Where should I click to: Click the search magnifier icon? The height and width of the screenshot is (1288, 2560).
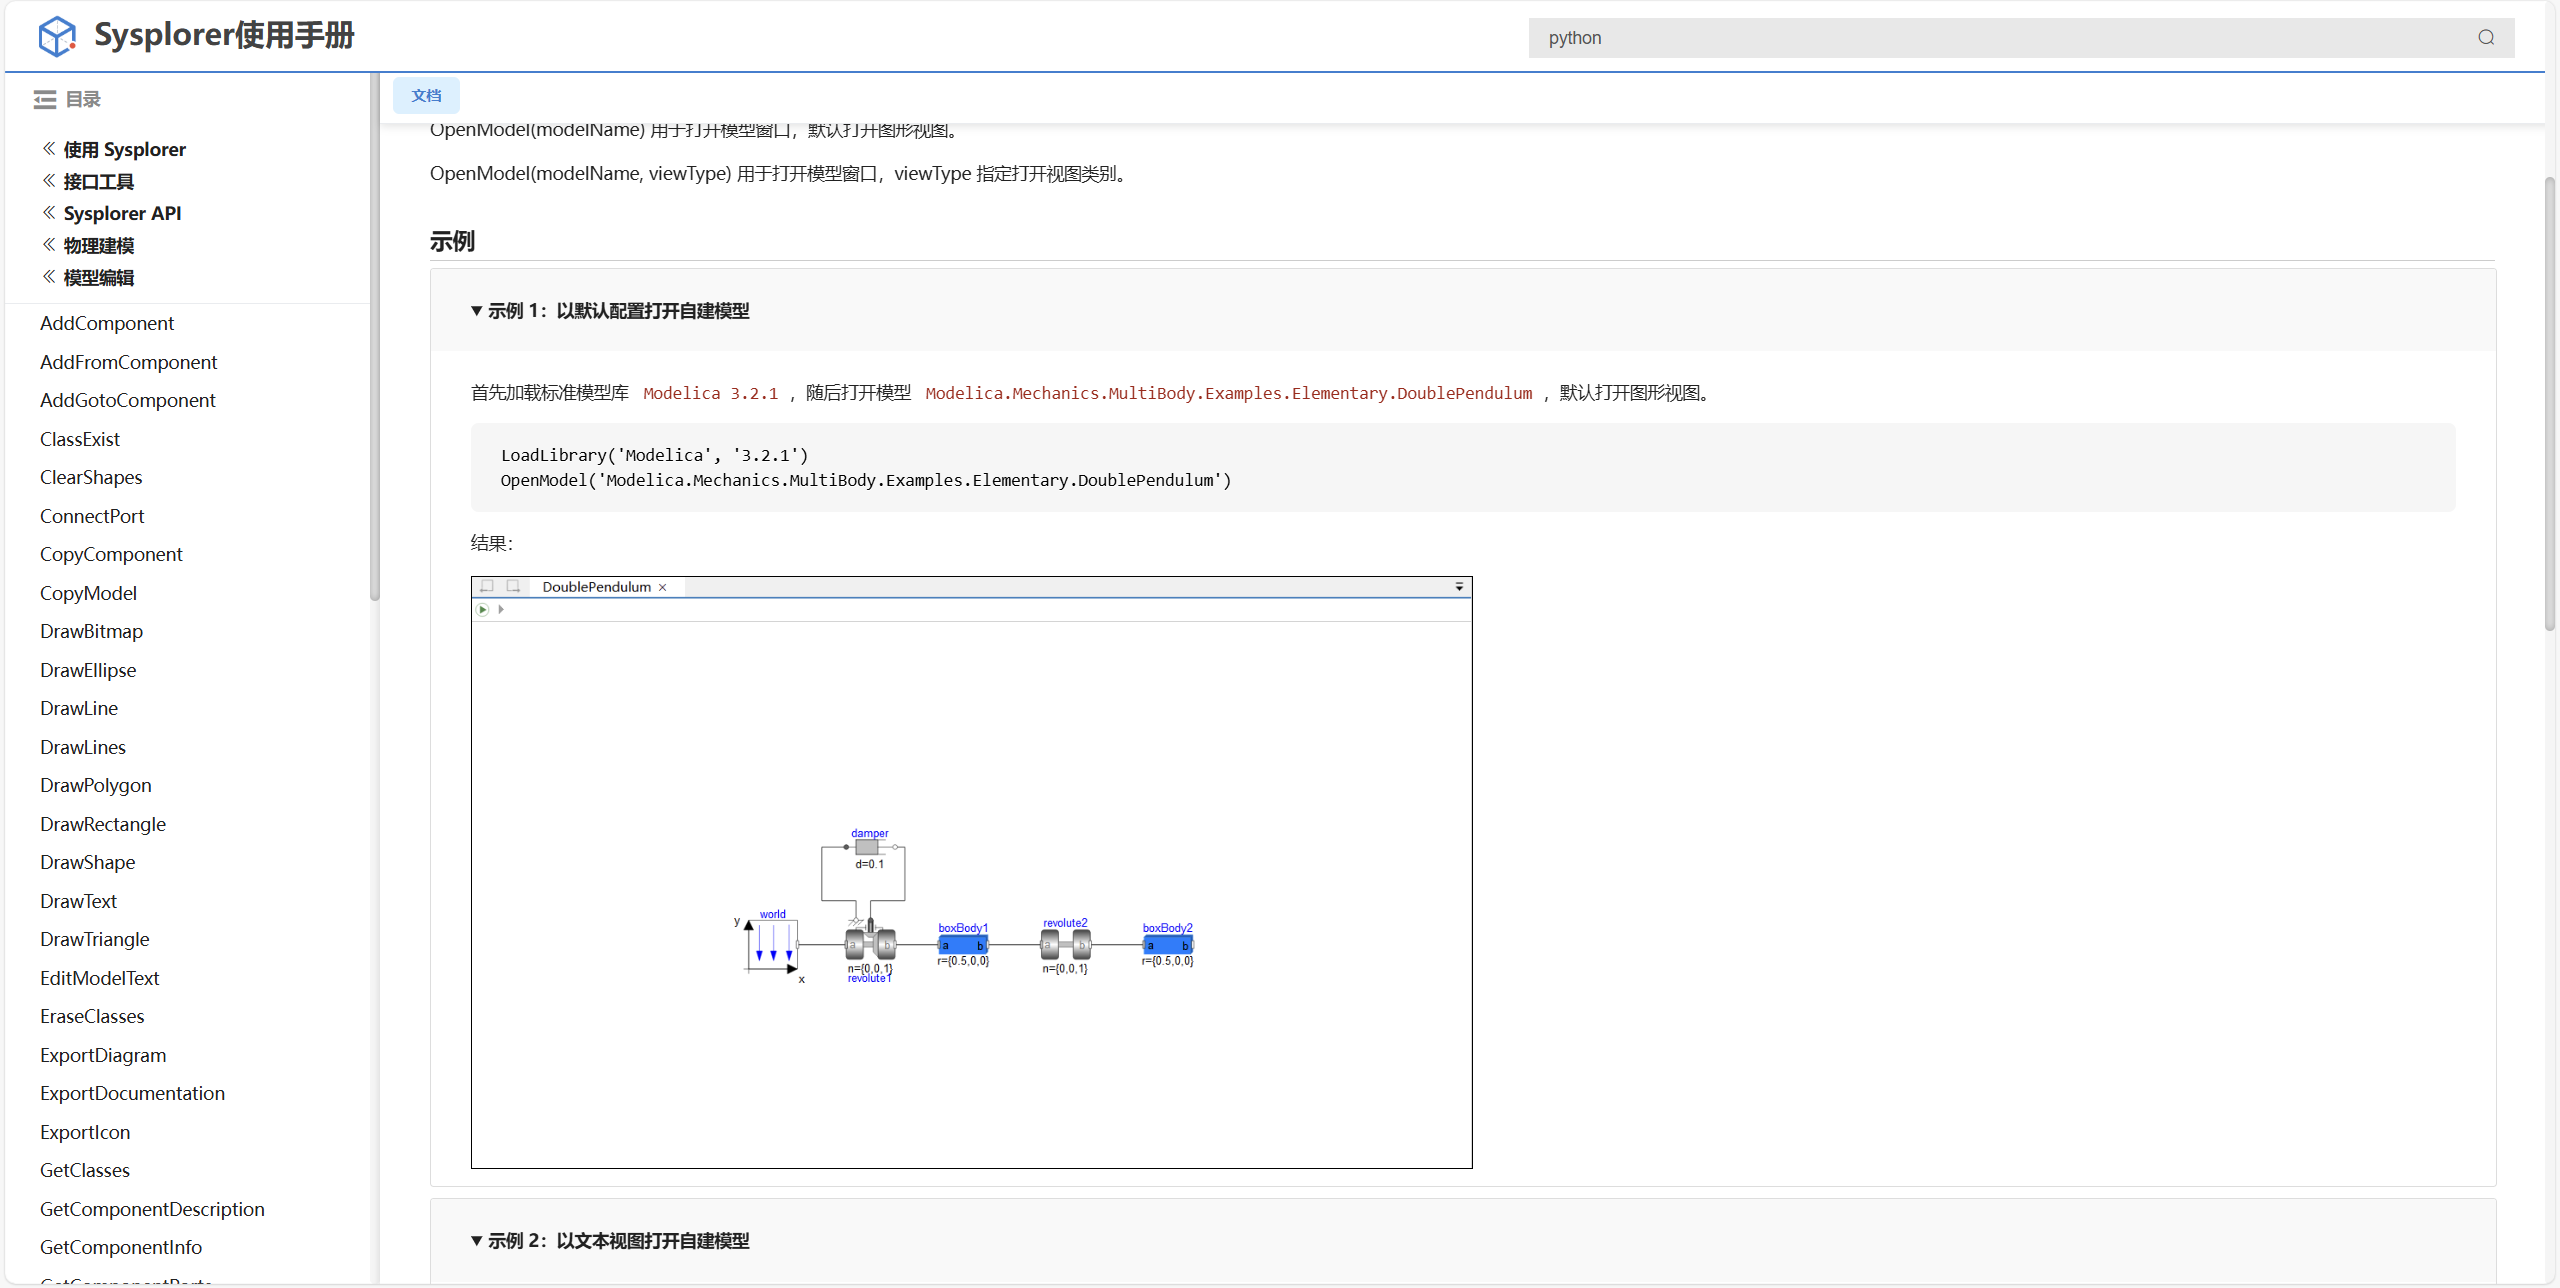[2486, 38]
